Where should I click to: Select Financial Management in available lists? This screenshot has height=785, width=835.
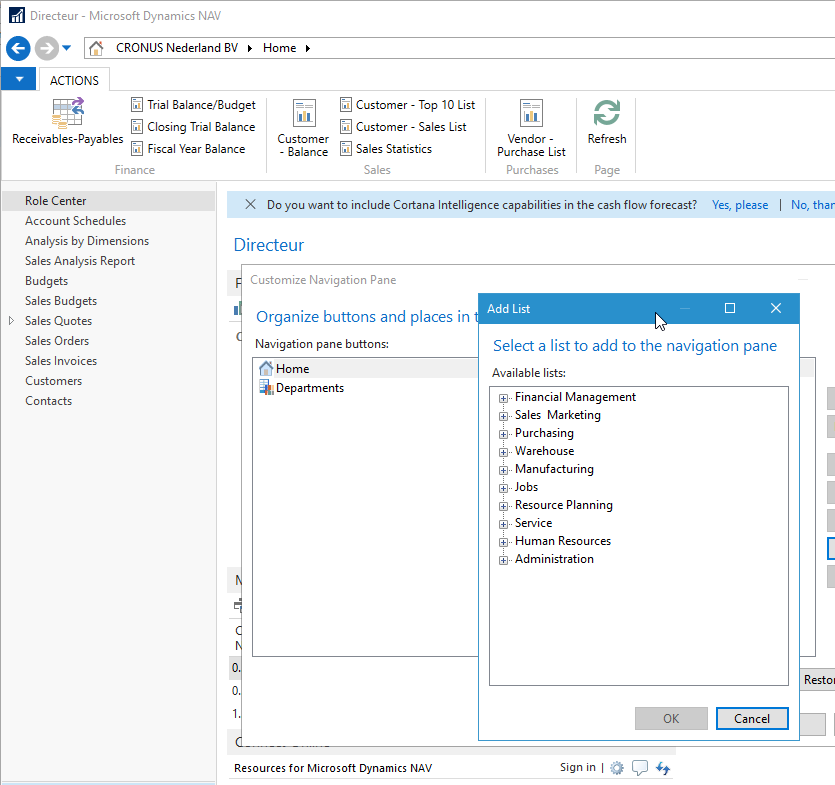point(575,397)
